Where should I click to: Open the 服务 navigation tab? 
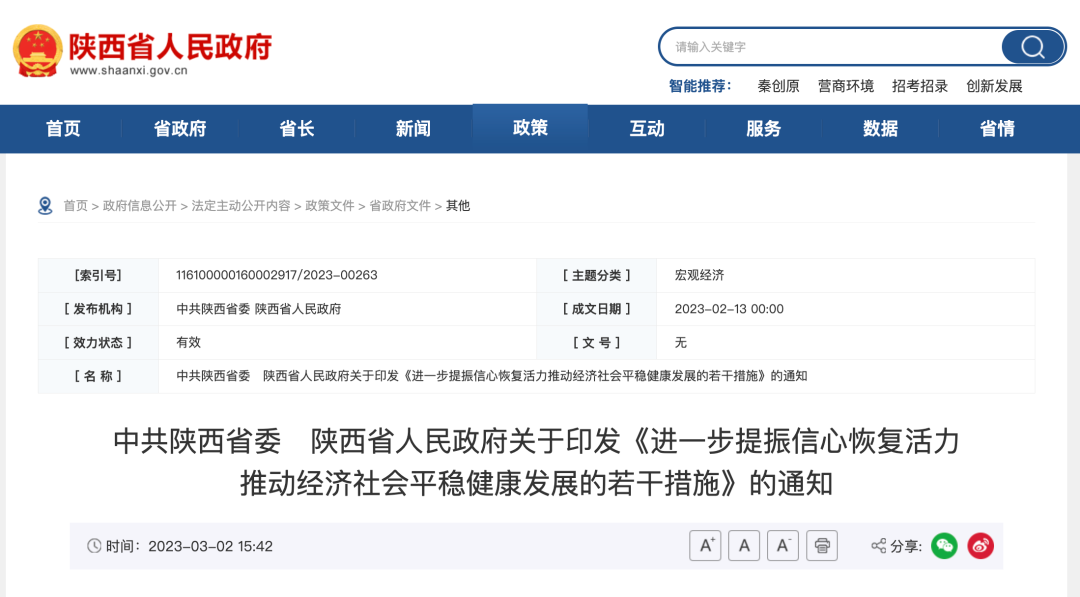tap(763, 129)
